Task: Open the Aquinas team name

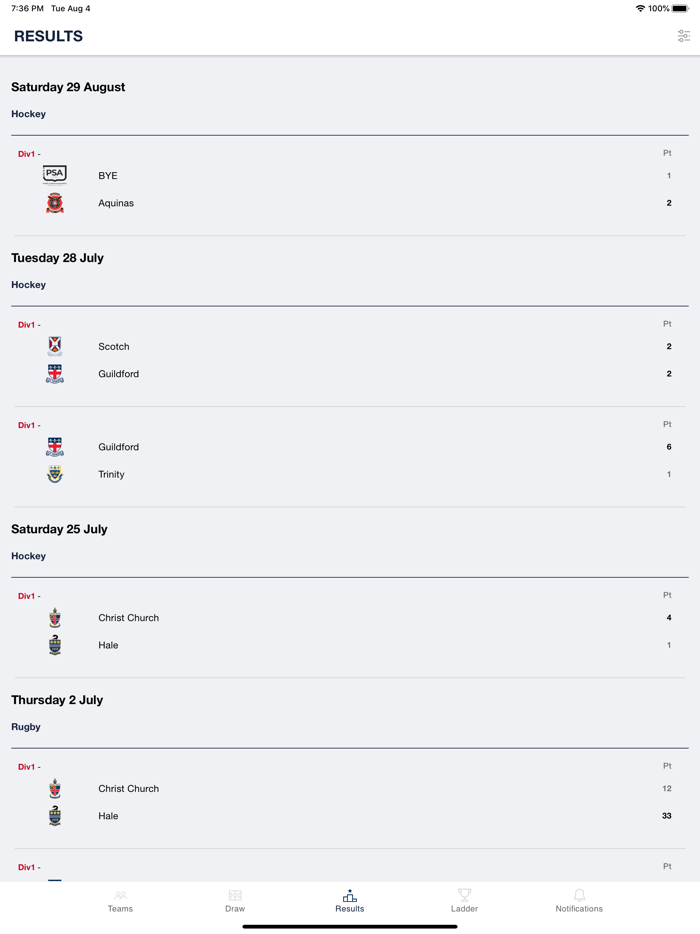Action: [x=116, y=203]
